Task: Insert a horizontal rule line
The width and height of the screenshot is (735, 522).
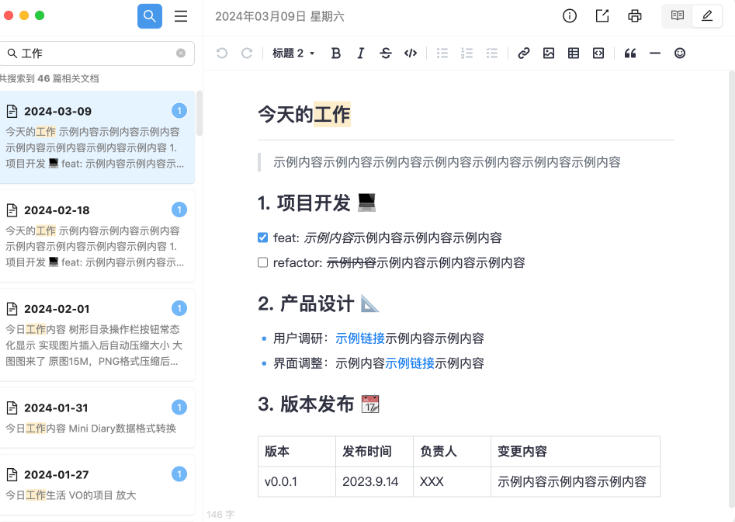Action: point(655,53)
